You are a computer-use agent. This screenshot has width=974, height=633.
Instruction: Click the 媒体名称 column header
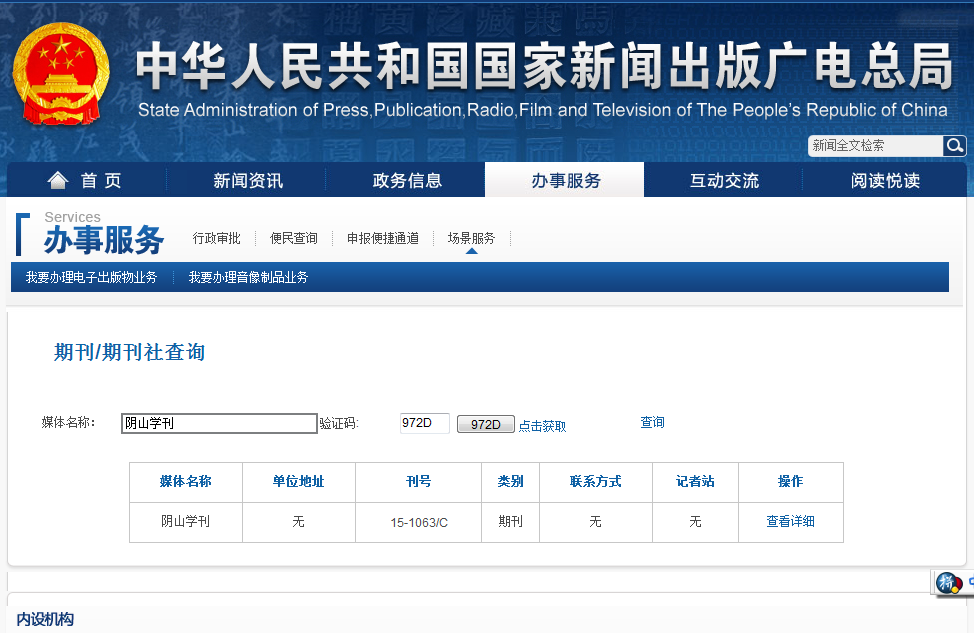[185, 481]
